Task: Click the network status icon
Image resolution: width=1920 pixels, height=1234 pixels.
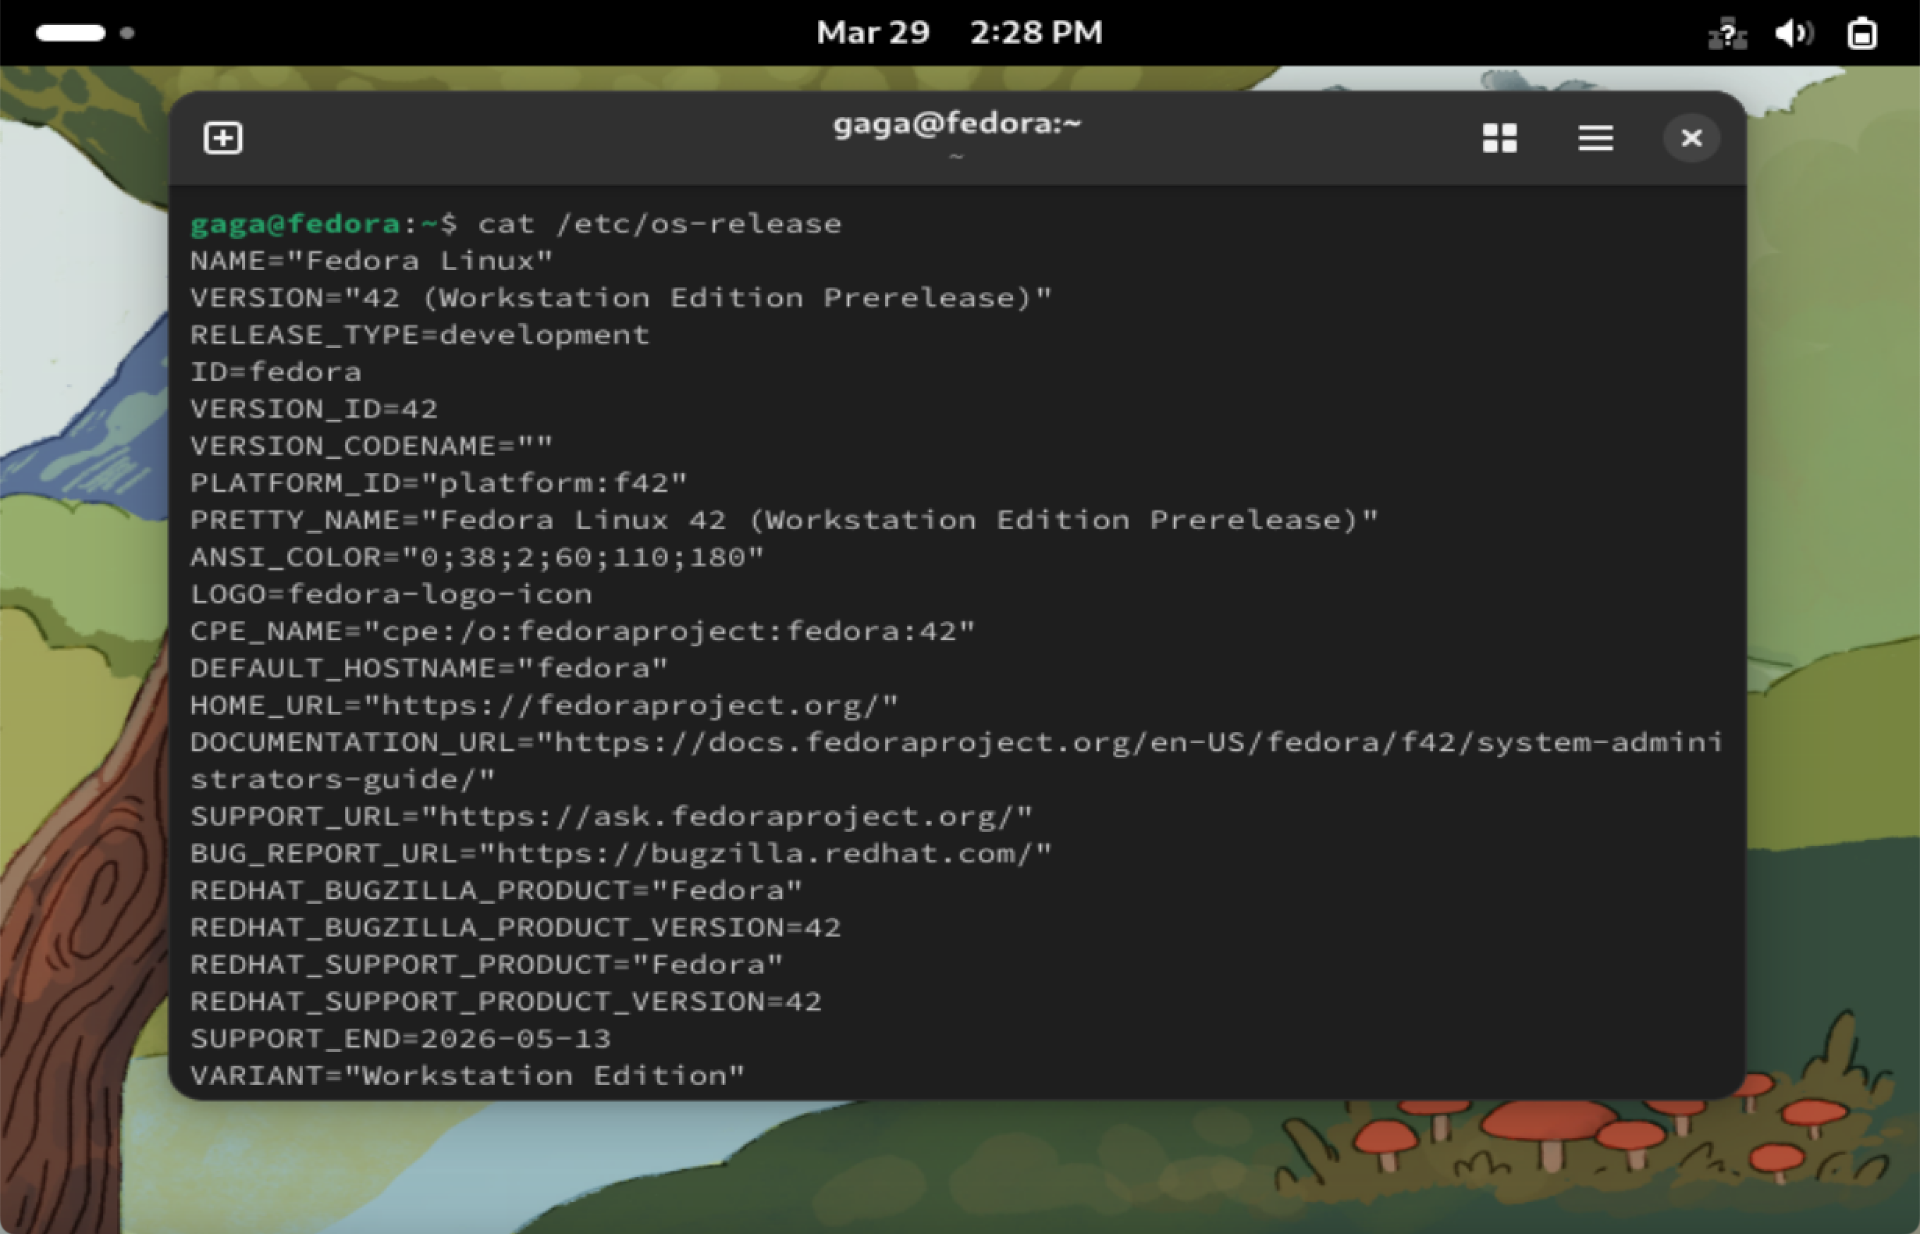Action: pos(1727,34)
